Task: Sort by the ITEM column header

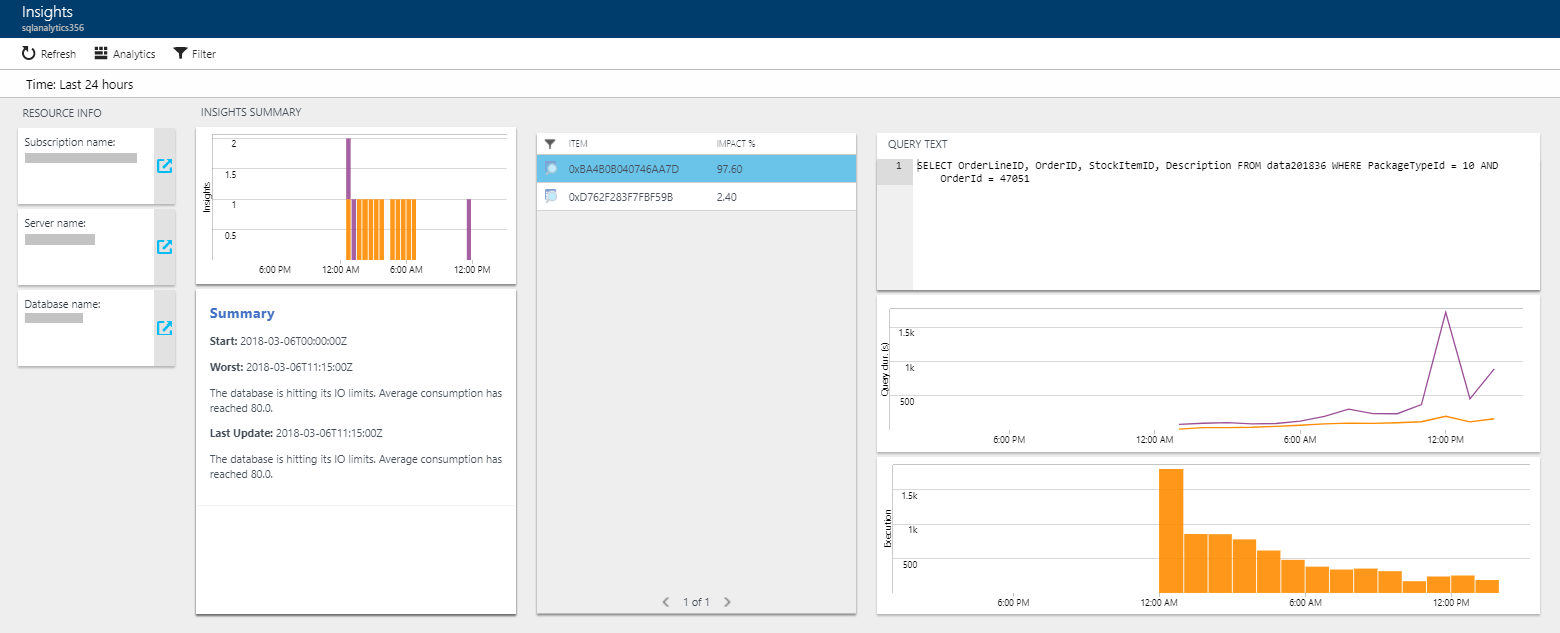Action: [x=580, y=143]
